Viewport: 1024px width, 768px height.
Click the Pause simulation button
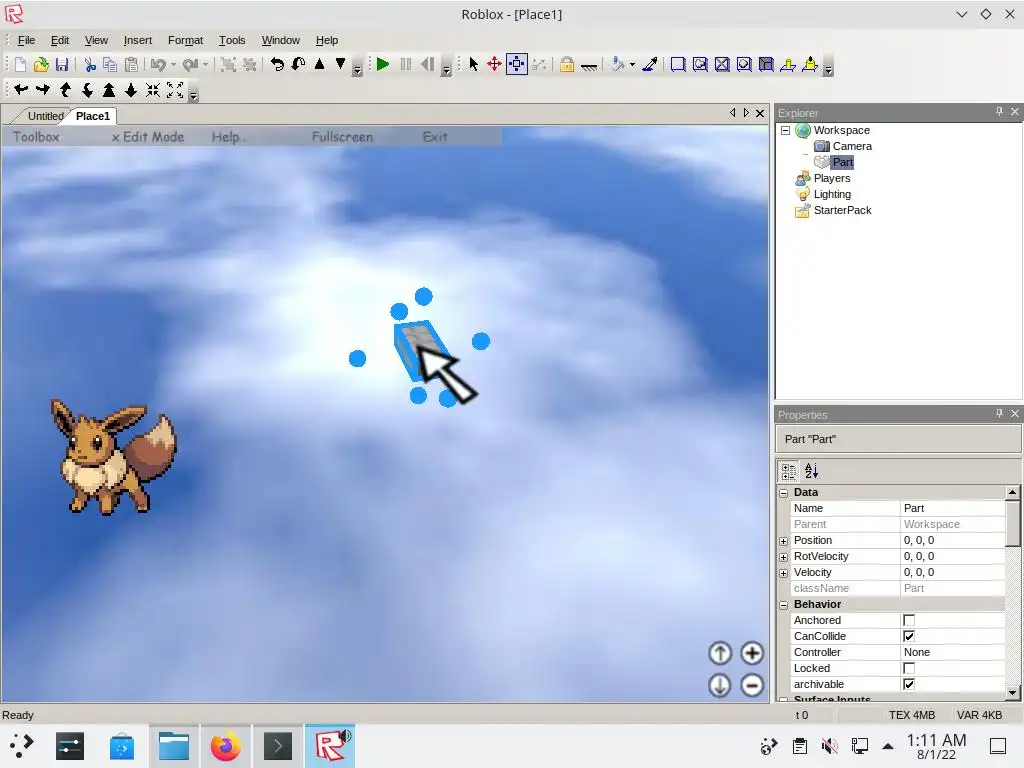[406, 64]
